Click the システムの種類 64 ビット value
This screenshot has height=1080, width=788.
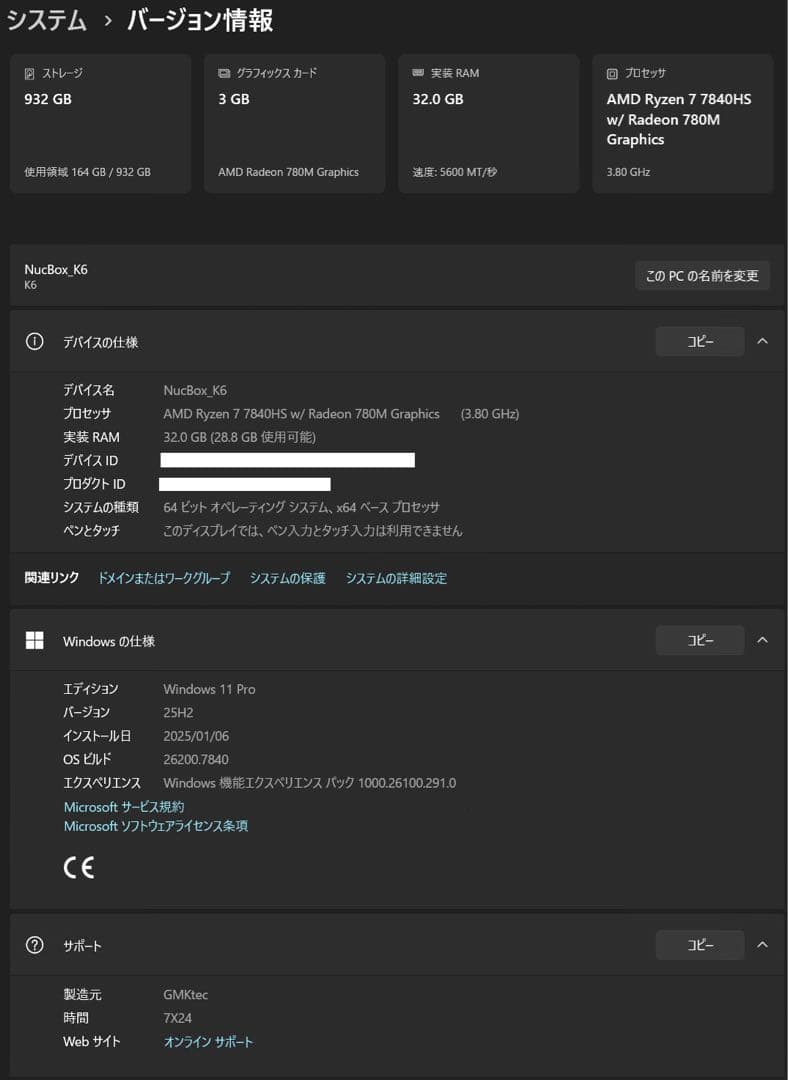click(301, 508)
